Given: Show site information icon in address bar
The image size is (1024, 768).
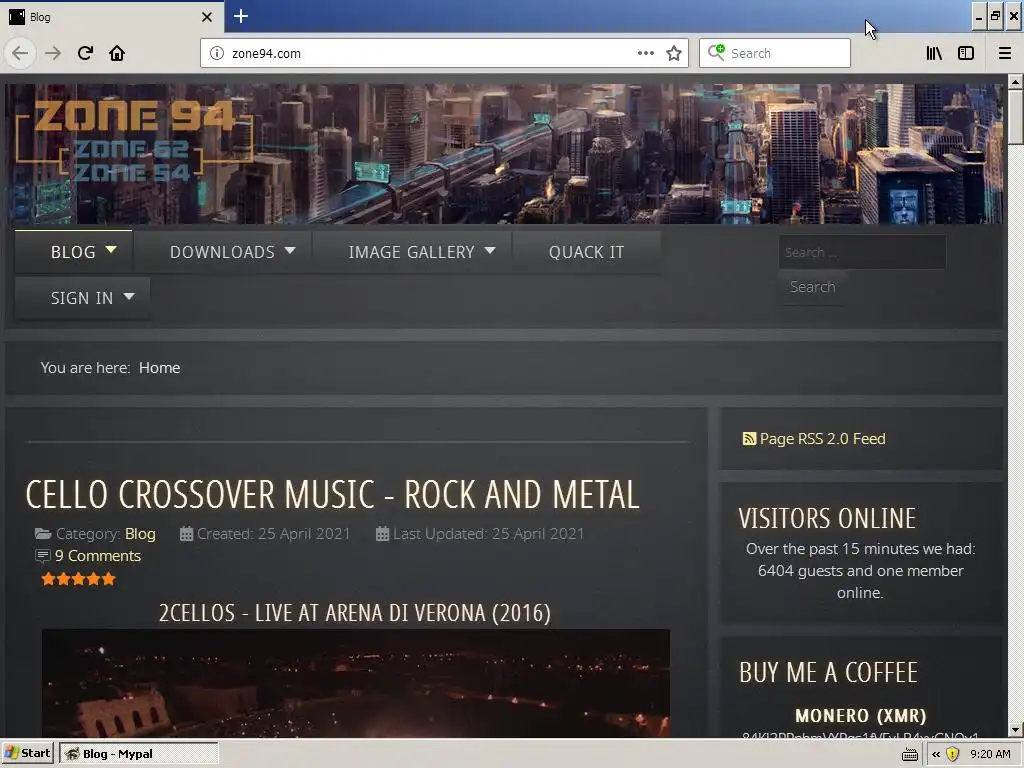Looking at the screenshot, I should pos(217,53).
